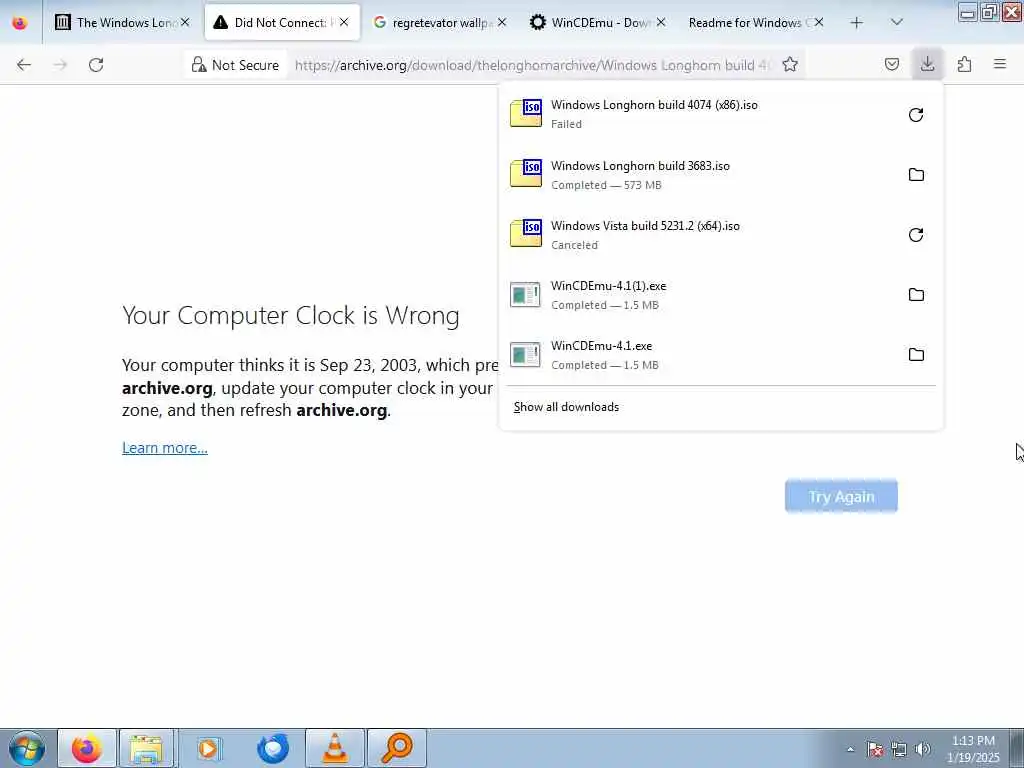Reload the current page
1024x768 pixels.
click(x=96, y=65)
